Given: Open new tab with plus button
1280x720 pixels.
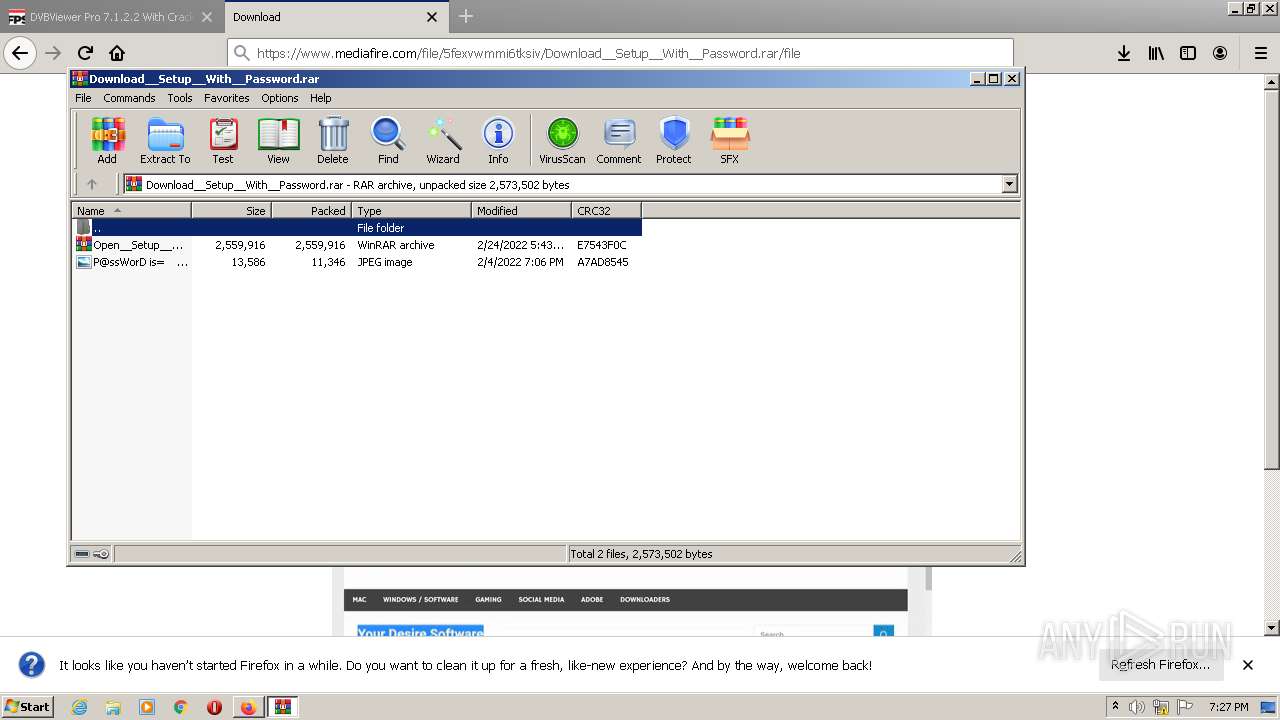Looking at the screenshot, I should coord(466,16).
